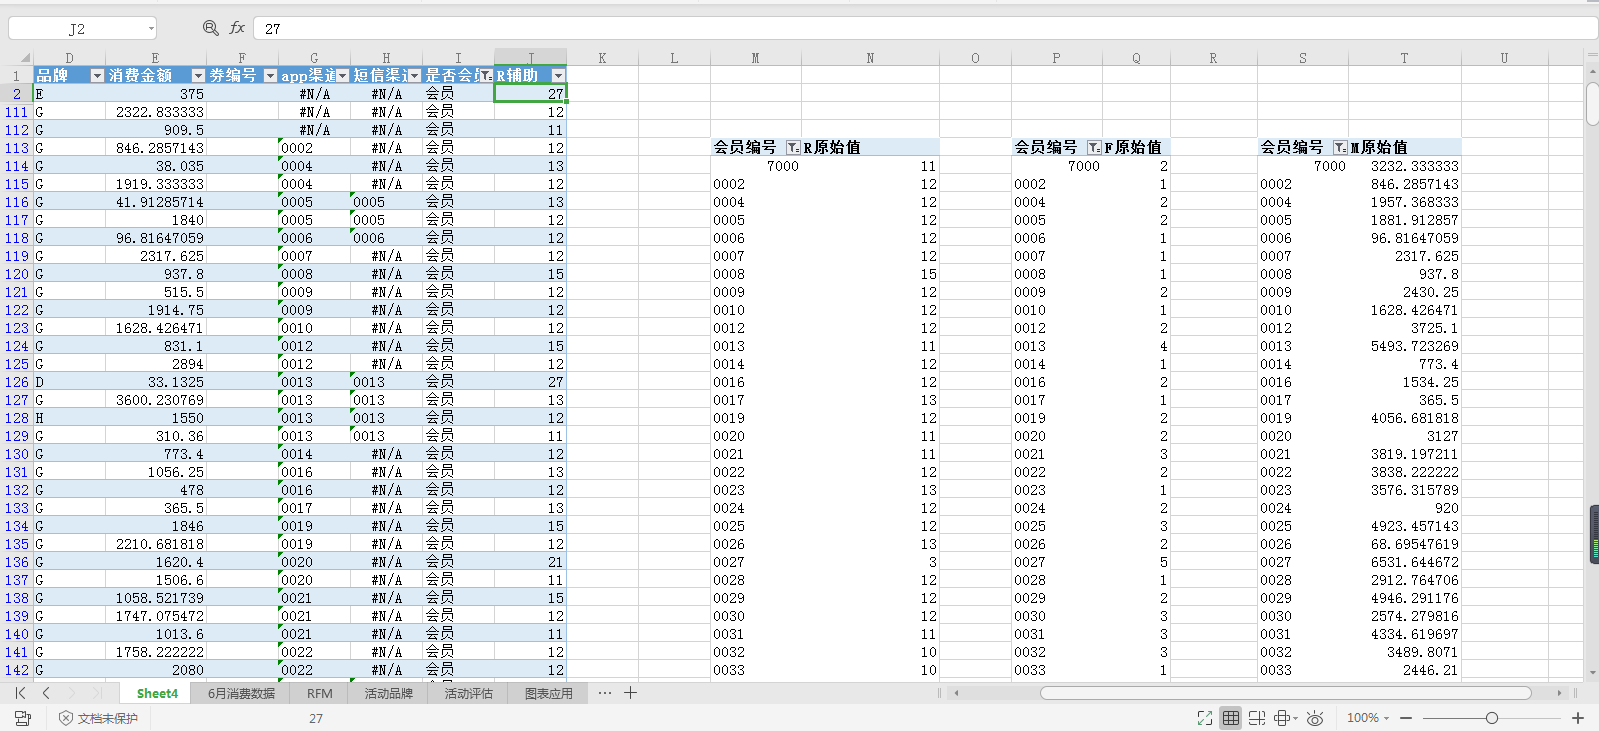Jump to the first sheet tab
Image resolution: width=1599 pixels, height=731 pixels.
tap(20, 693)
